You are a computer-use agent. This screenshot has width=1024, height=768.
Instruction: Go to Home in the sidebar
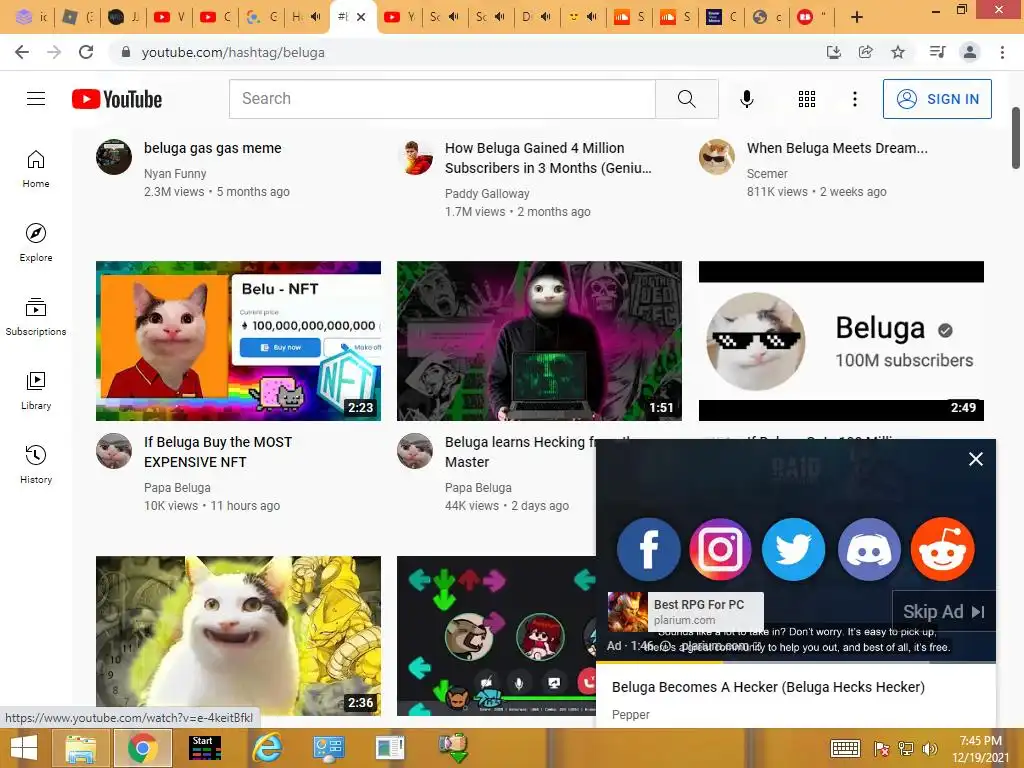[36, 168]
